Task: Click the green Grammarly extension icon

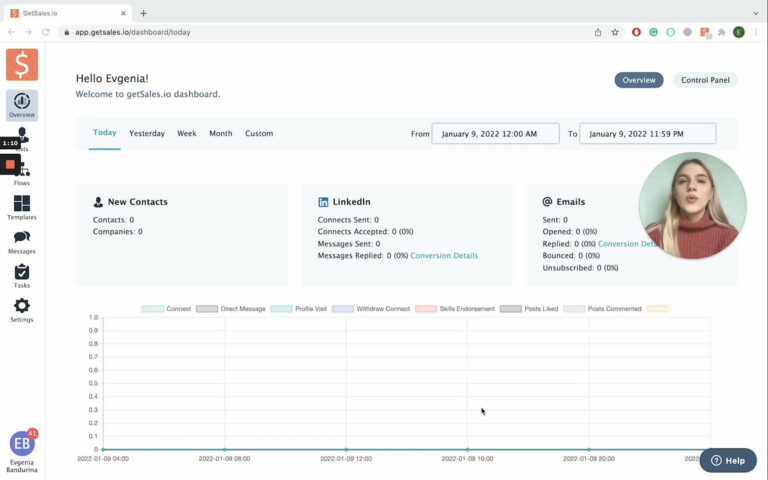Action: (x=653, y=32)
